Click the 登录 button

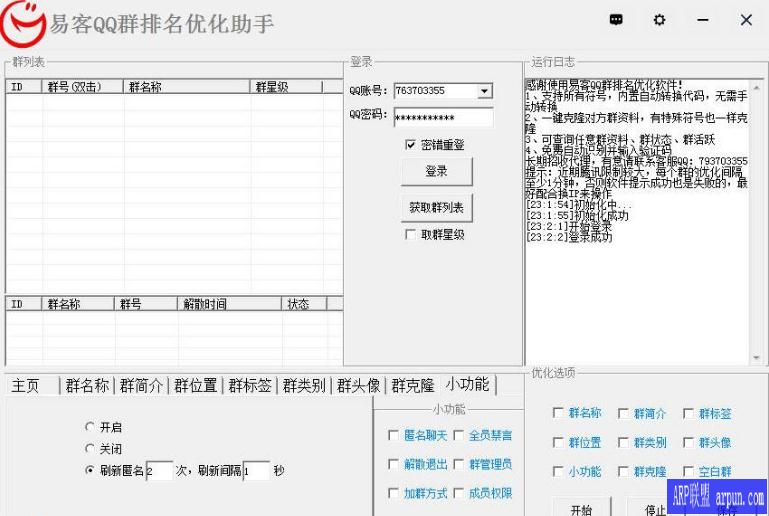click(x=436, y=171)
